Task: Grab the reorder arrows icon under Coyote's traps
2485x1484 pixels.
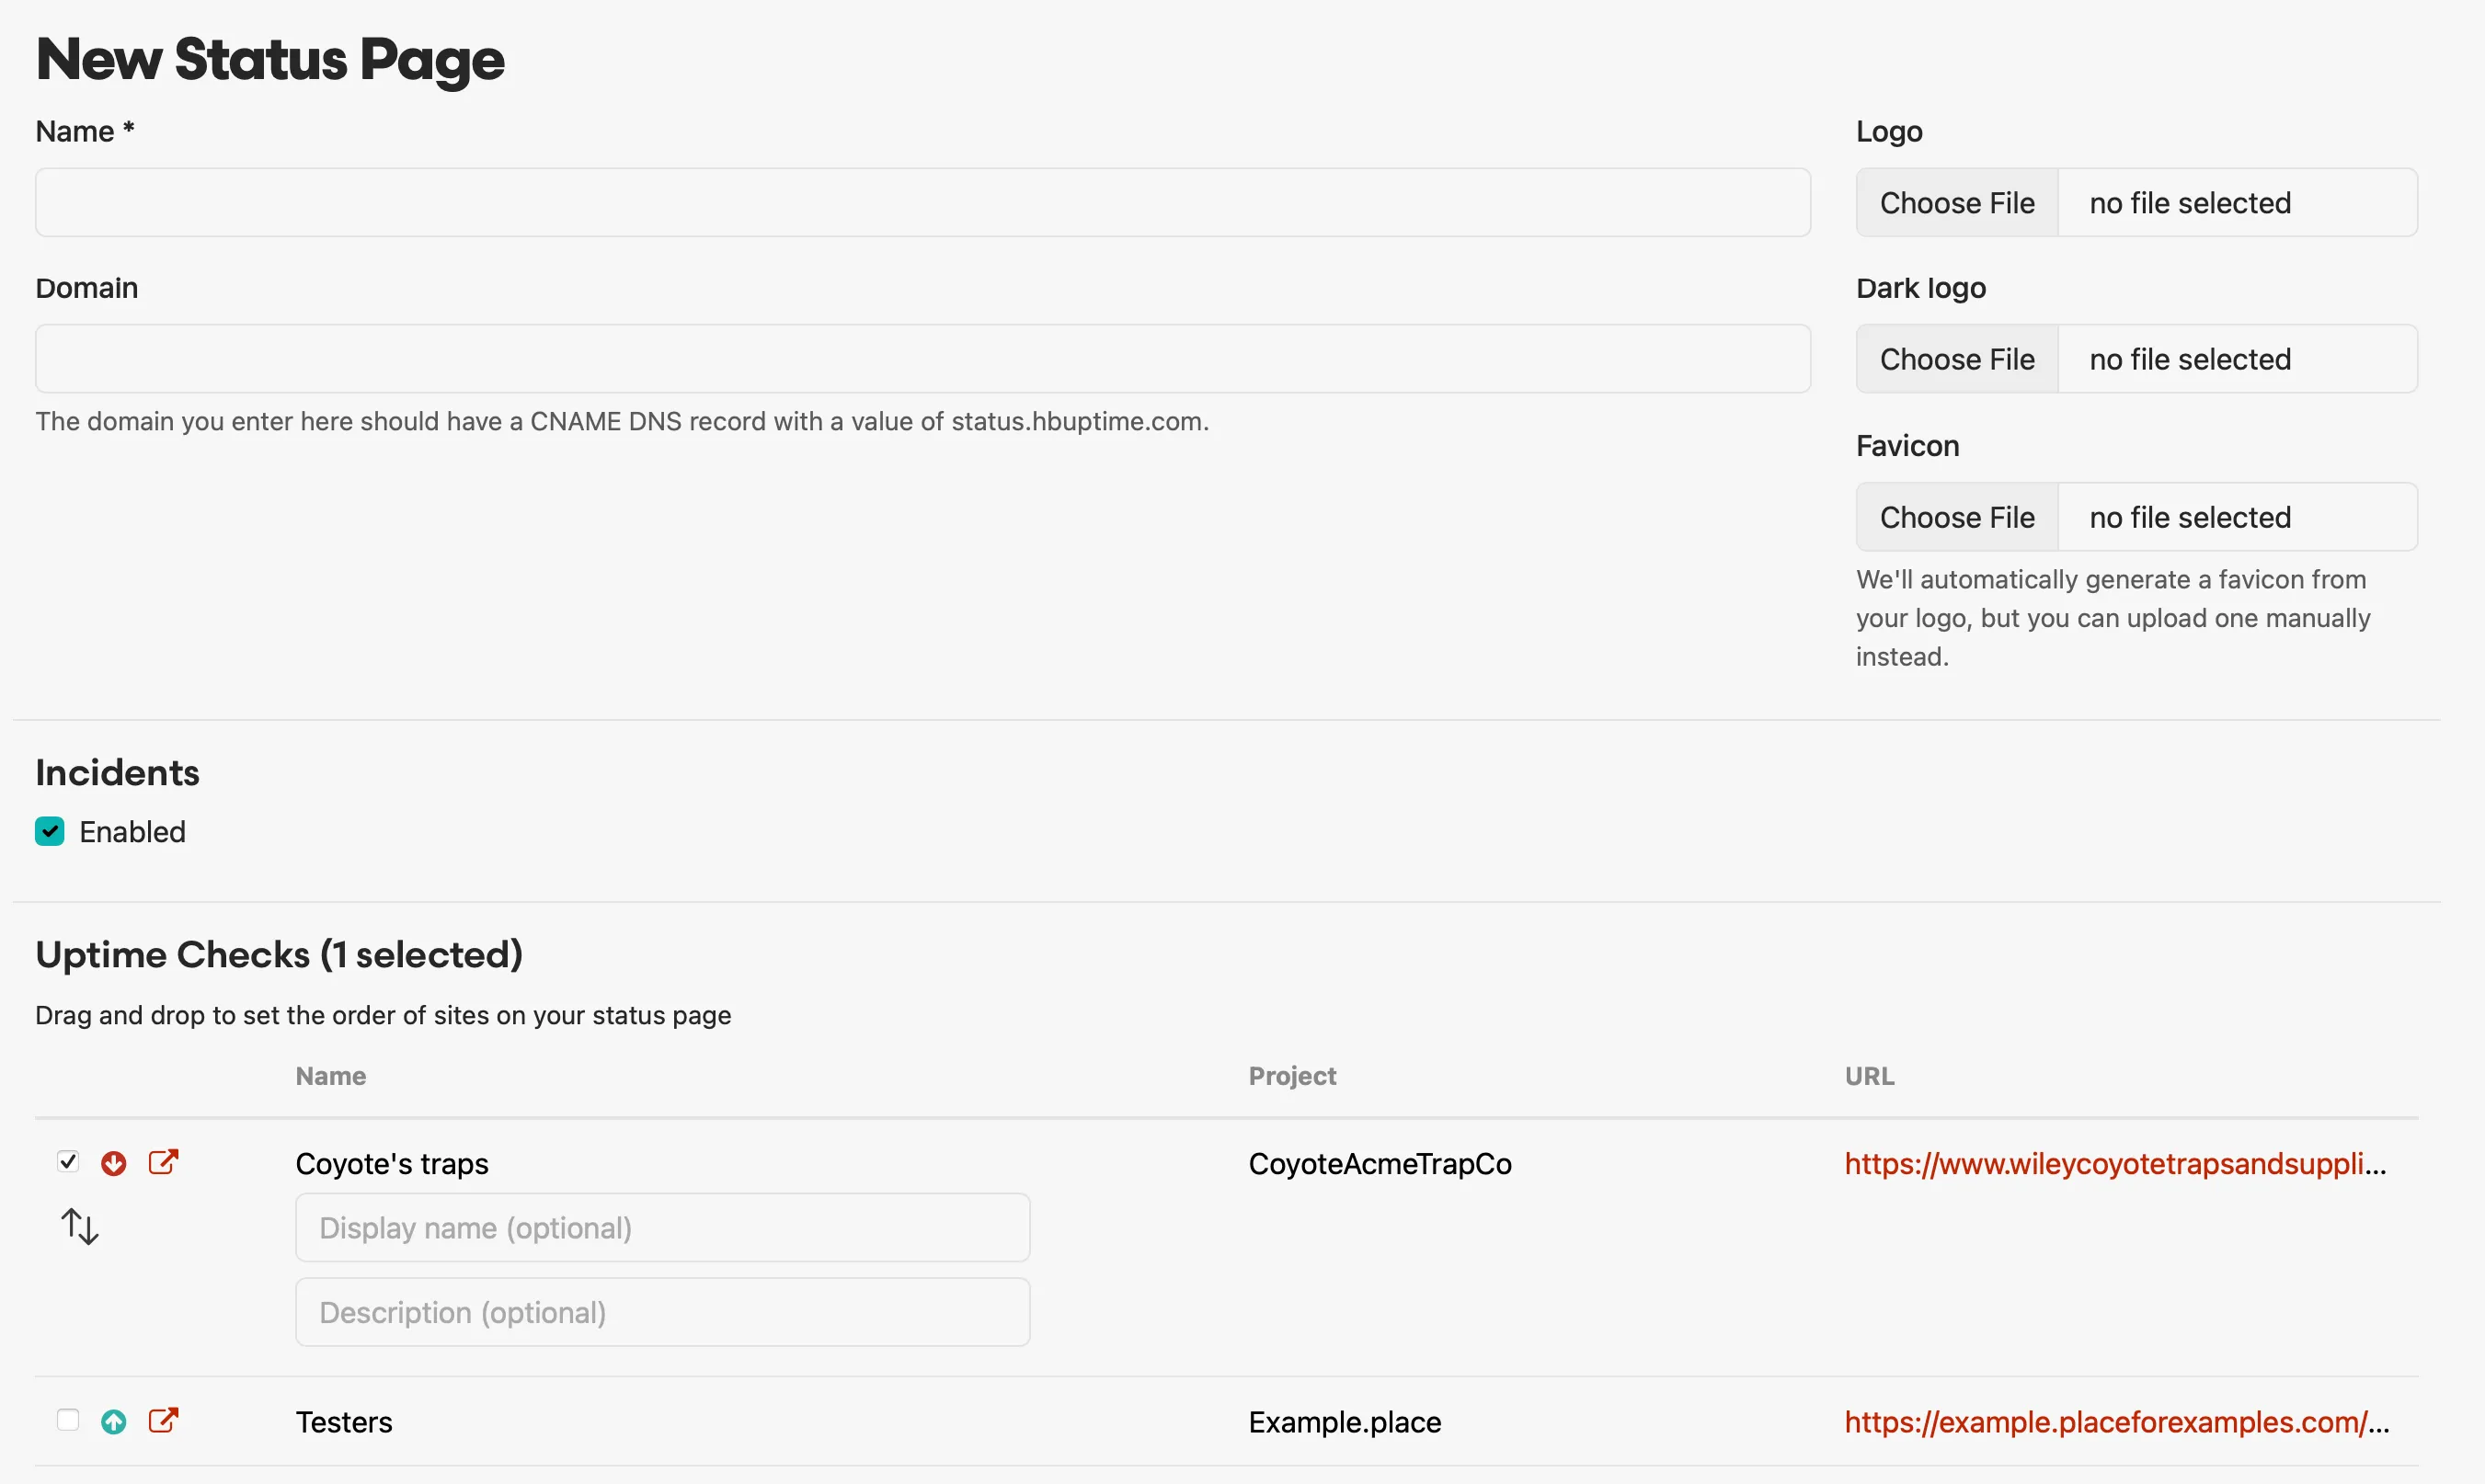Action: point(79,1226)
